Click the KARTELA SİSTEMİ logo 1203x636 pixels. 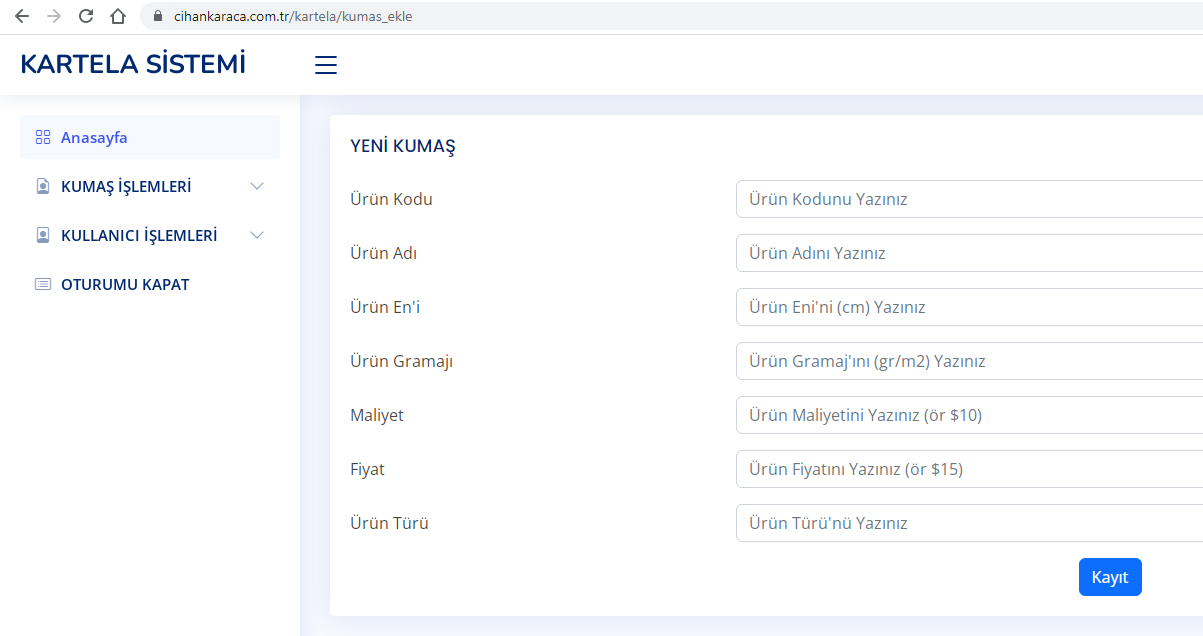(x=133, y=64)
